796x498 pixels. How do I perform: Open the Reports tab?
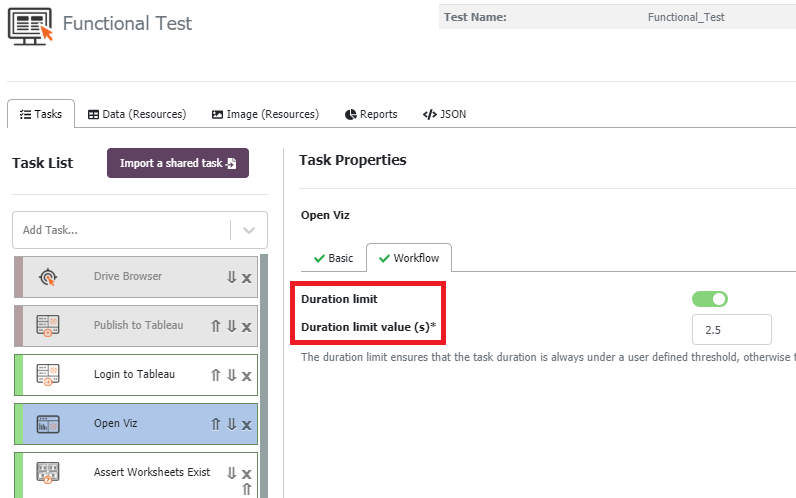(x=371, y=114)
